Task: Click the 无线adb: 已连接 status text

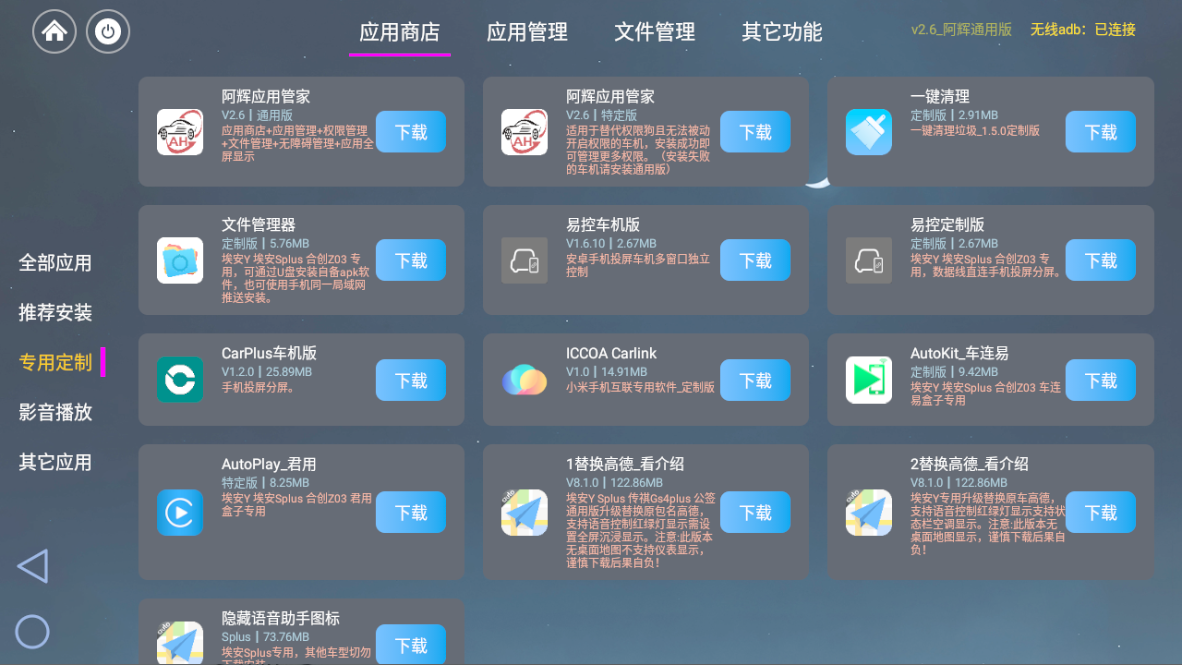Action: point(1082,30)
